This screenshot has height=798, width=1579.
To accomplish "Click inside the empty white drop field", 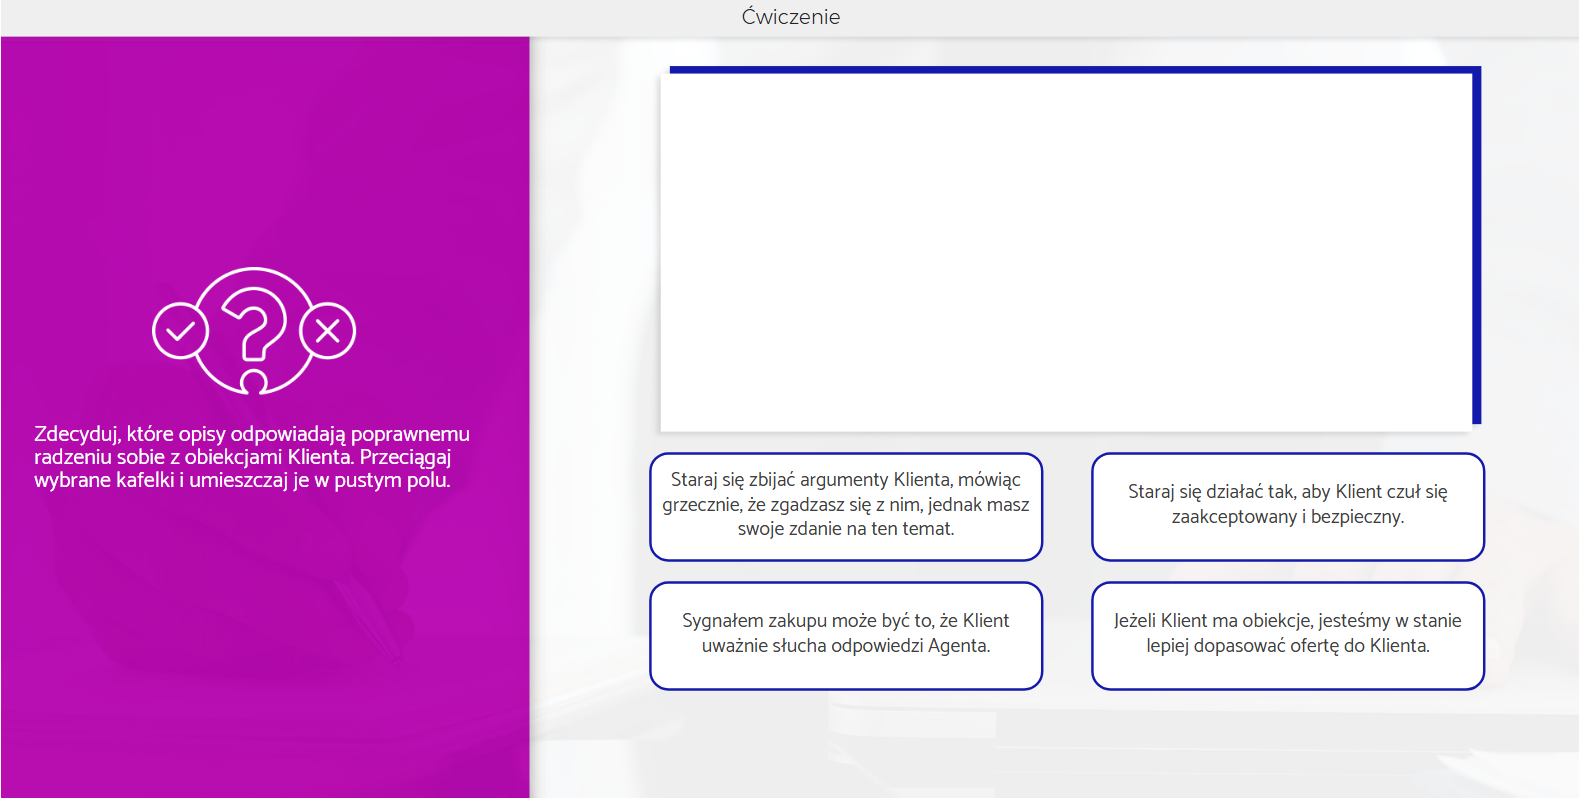I will pos(1065,250).
